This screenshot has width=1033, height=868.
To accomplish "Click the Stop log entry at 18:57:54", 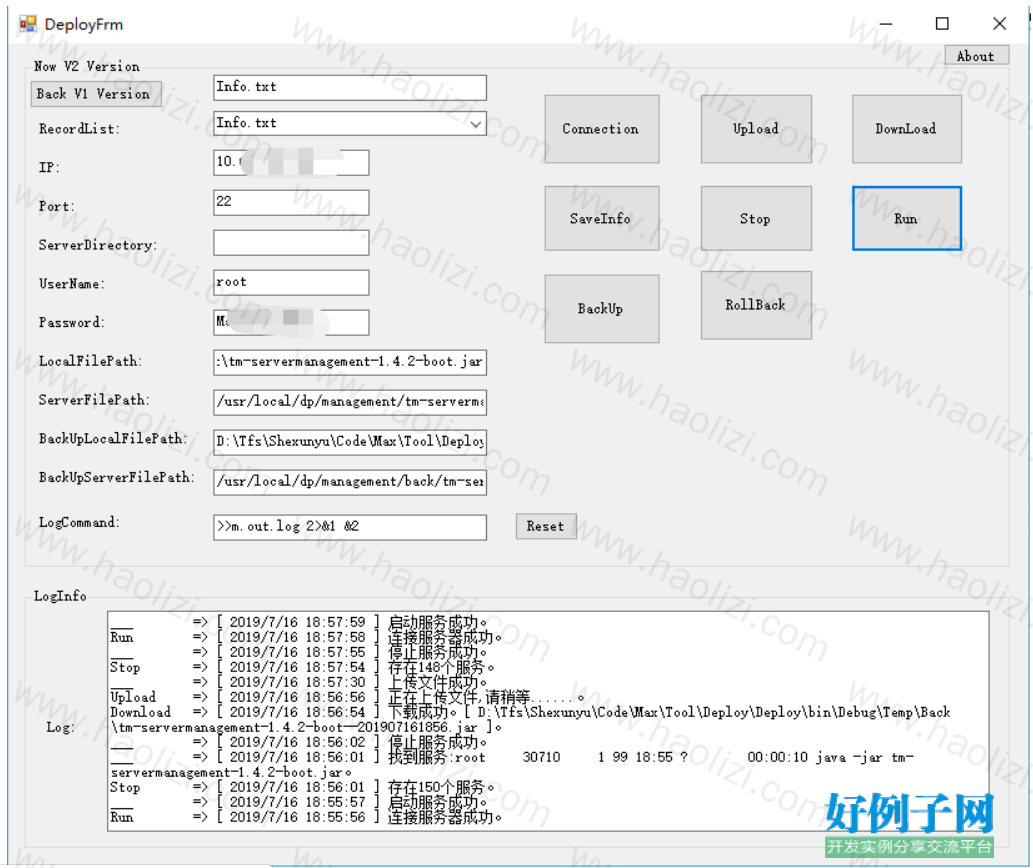I will 302,667.
